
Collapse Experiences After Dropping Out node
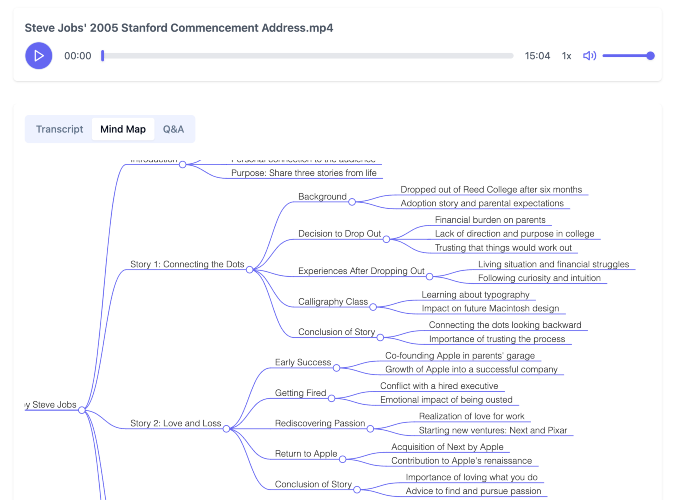[x=429, y=276]
